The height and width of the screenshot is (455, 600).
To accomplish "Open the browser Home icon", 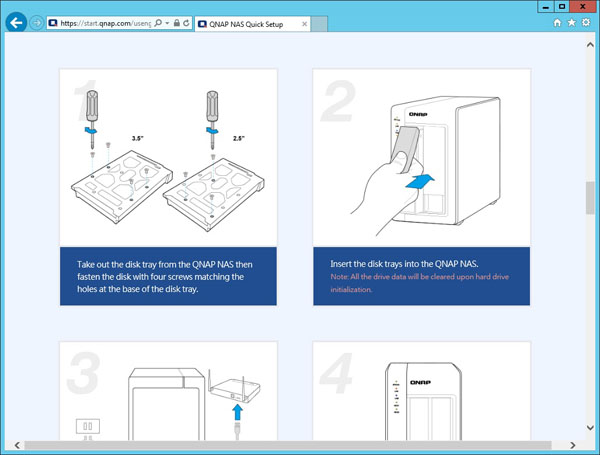I will [558, 23].
